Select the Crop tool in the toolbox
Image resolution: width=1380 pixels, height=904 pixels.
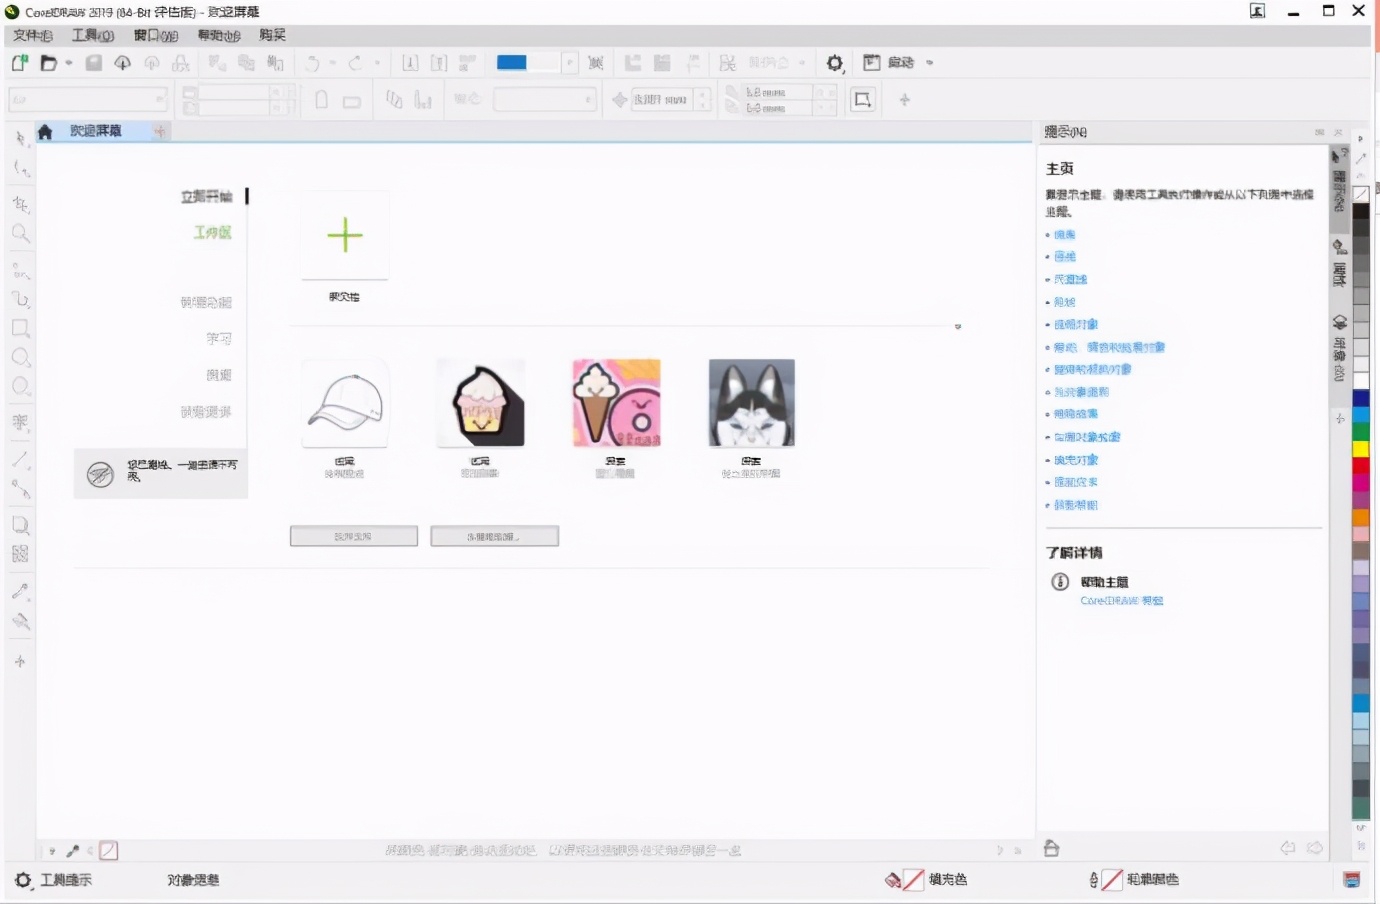[x=20, y=204]
